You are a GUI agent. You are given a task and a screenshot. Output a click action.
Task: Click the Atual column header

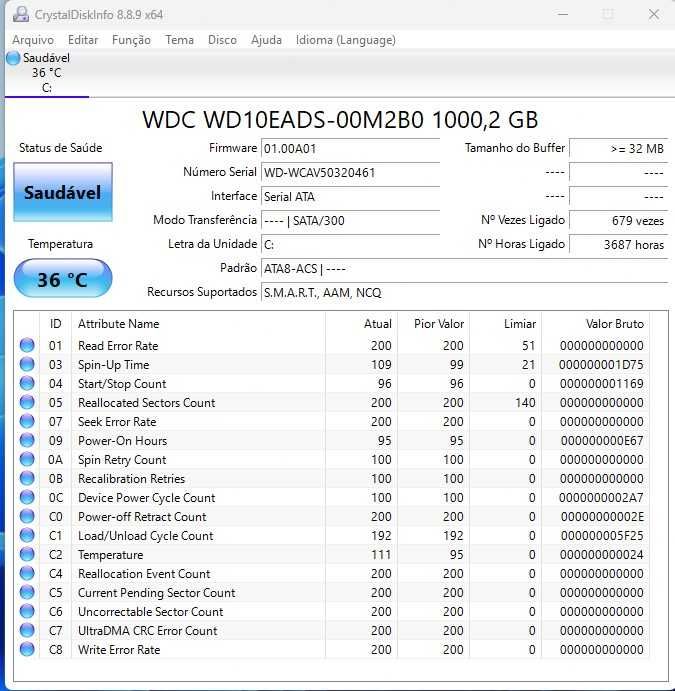click(x=362, y=324)
